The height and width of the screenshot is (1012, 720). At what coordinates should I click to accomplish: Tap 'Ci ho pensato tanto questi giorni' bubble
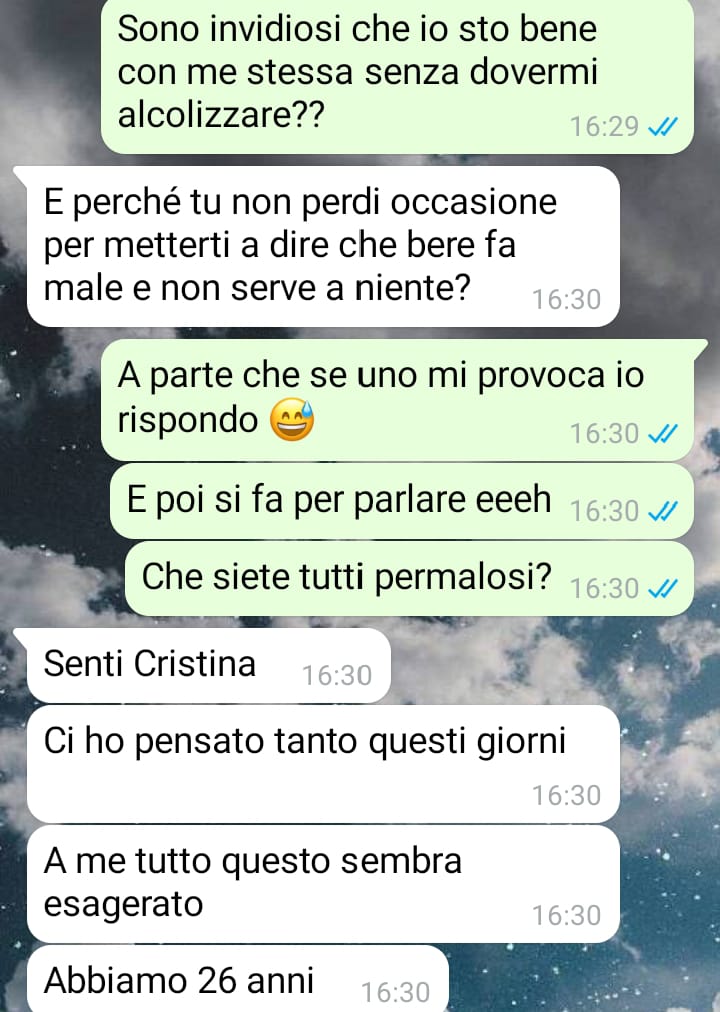coord(323,764)
